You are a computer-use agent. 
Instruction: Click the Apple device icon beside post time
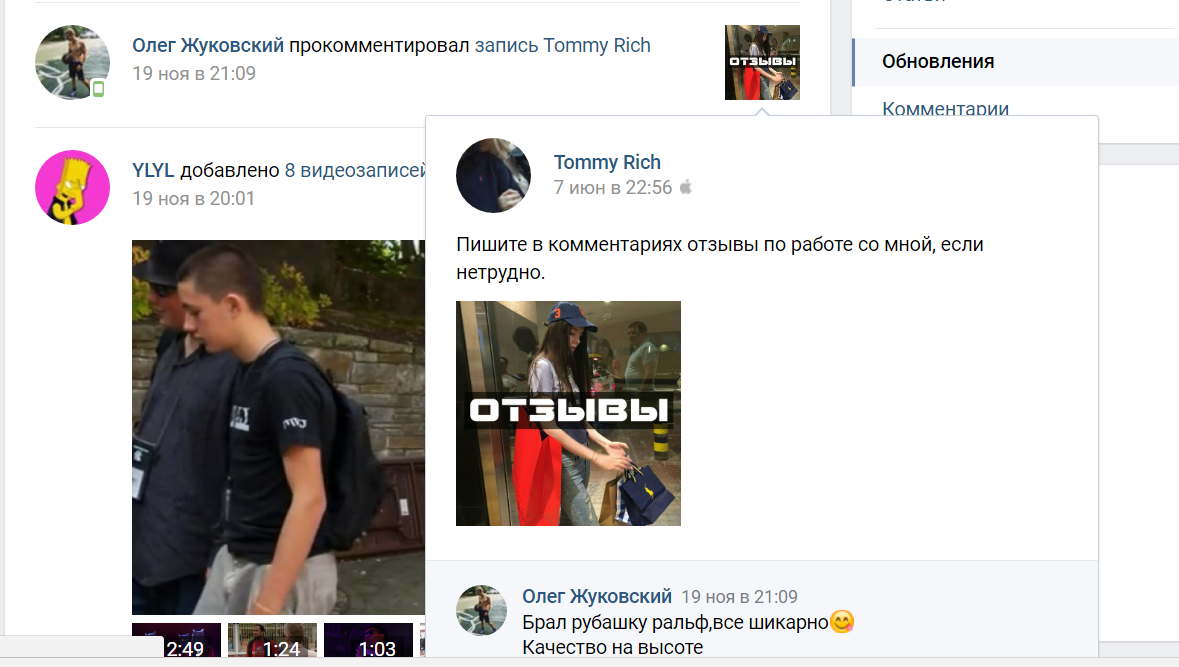click(686, 187)
